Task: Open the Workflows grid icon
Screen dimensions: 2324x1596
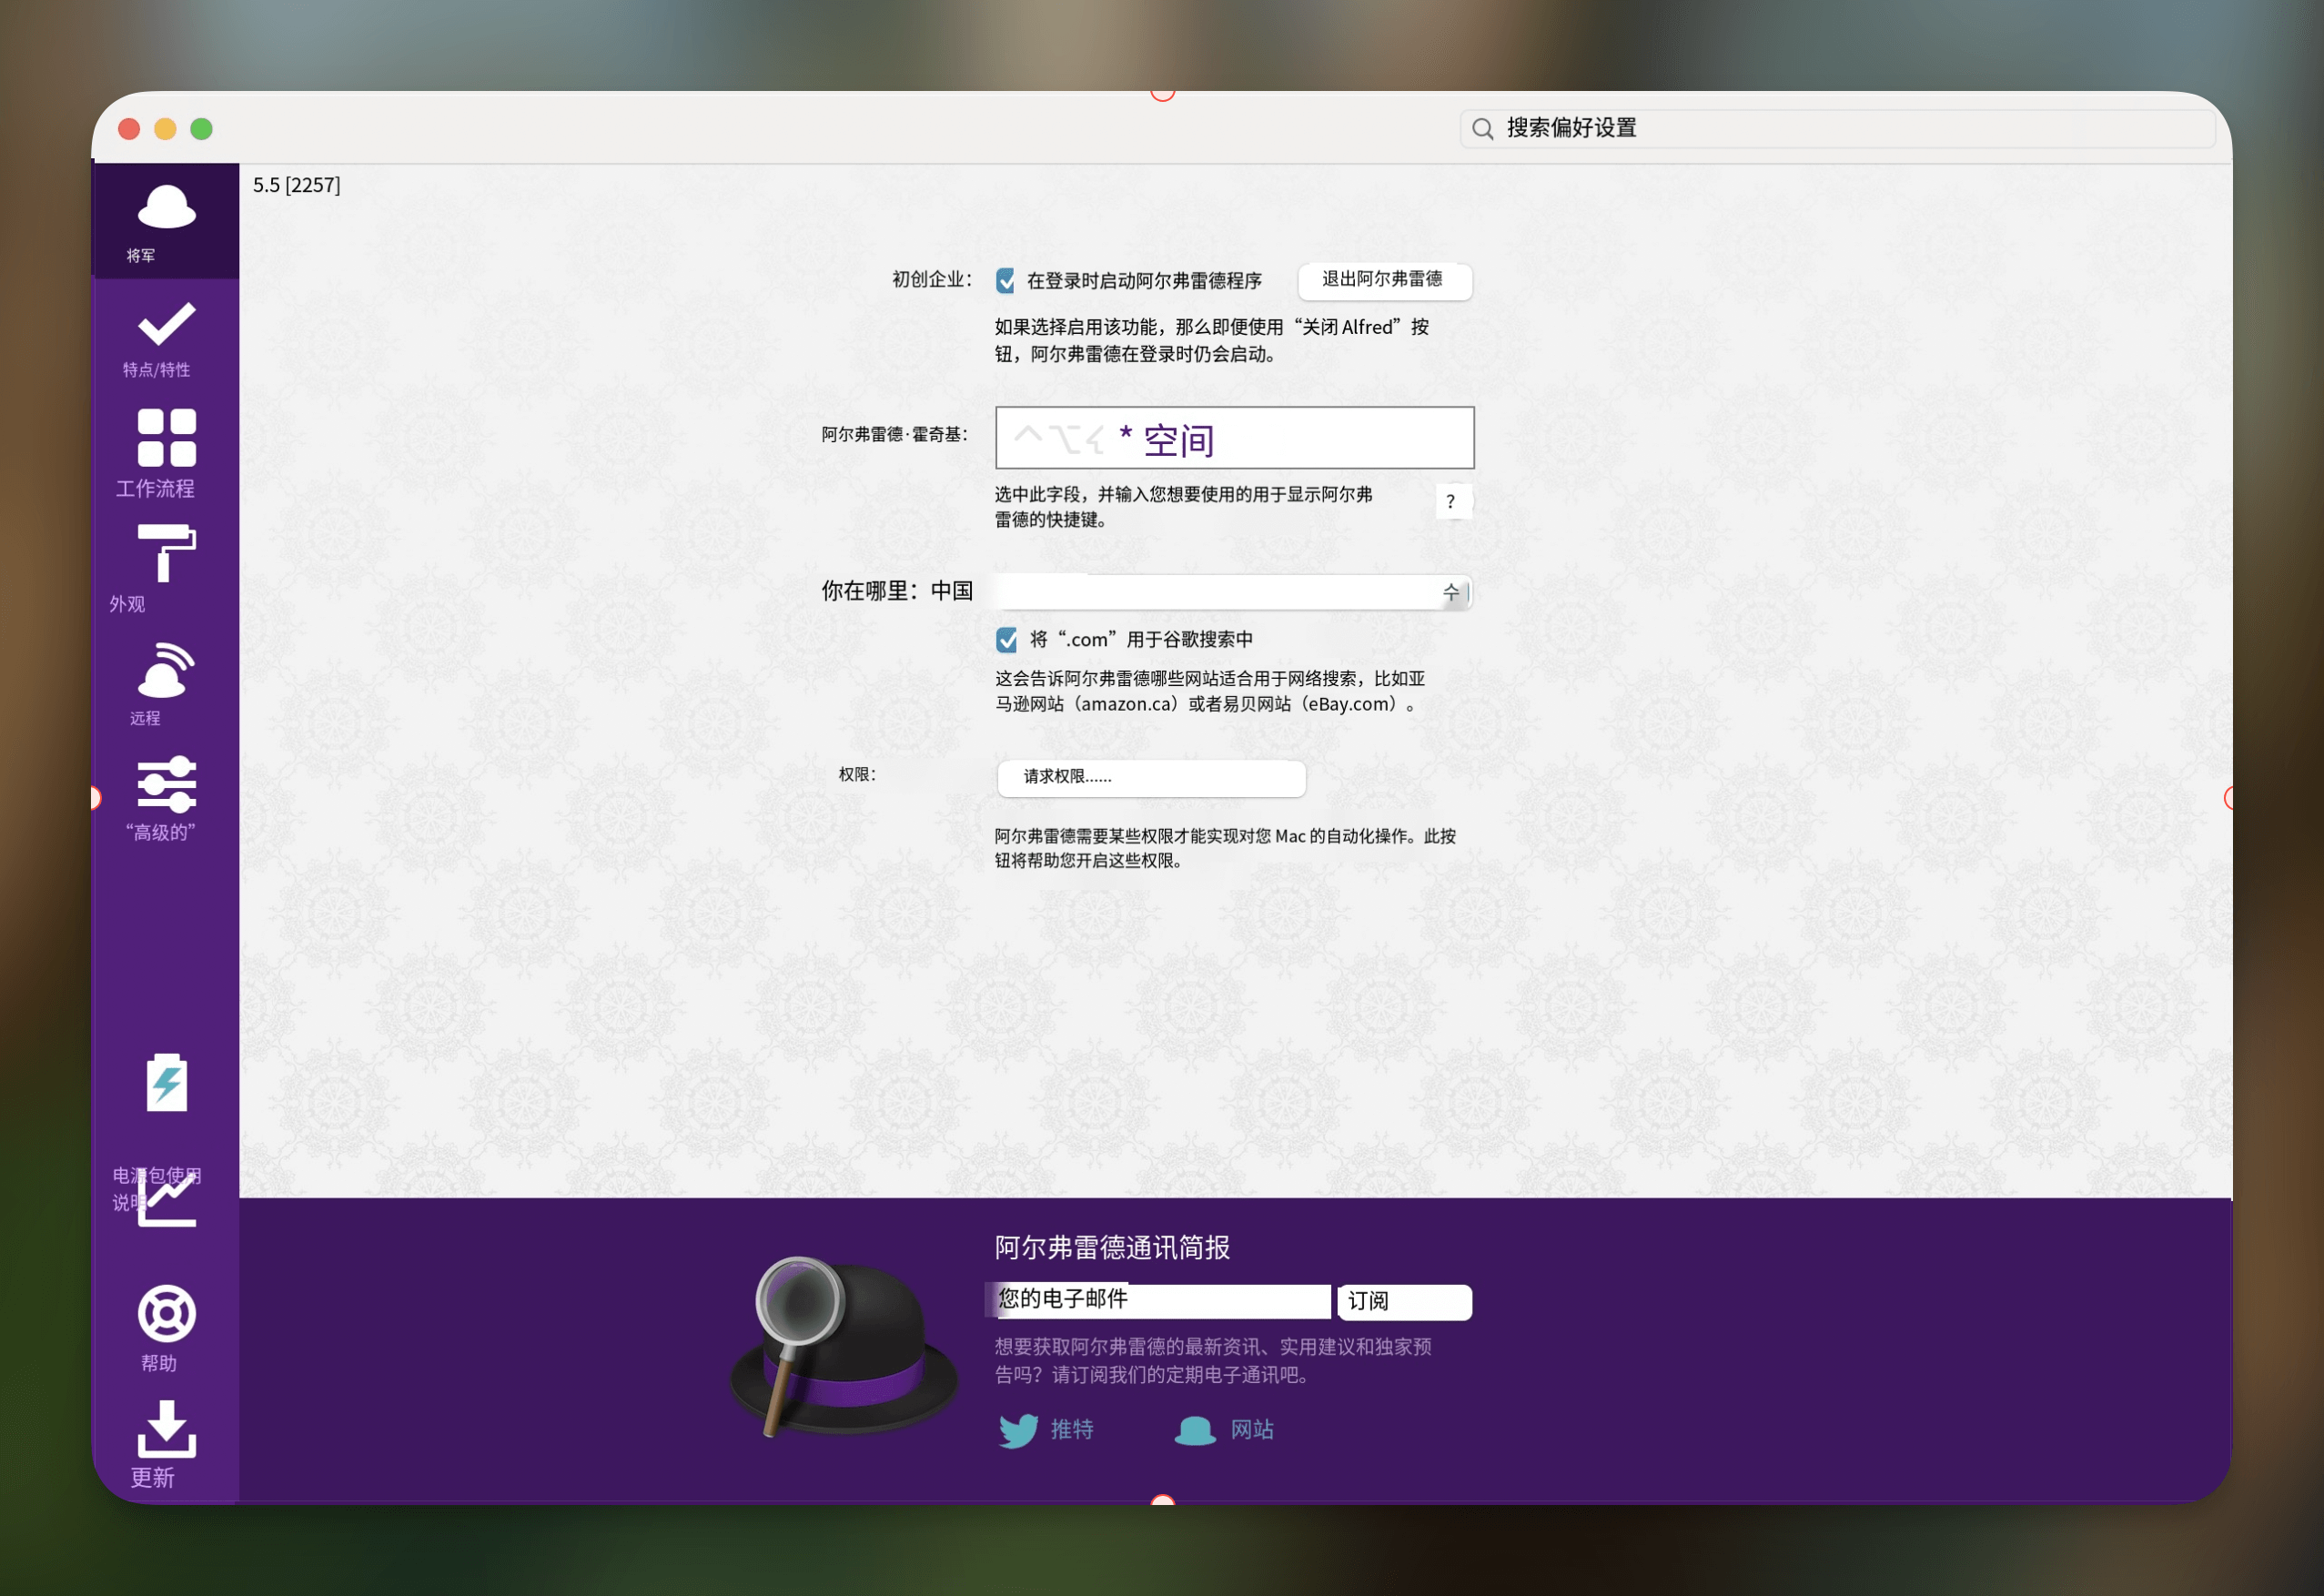Action: 166,438
